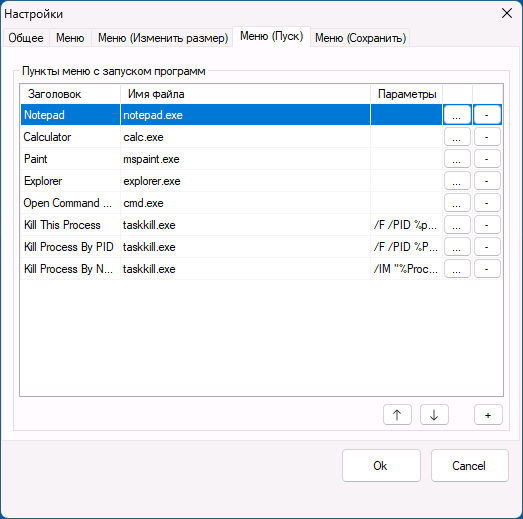Remove the Open Command row
523x519 pixels.
tap(487, 203)
